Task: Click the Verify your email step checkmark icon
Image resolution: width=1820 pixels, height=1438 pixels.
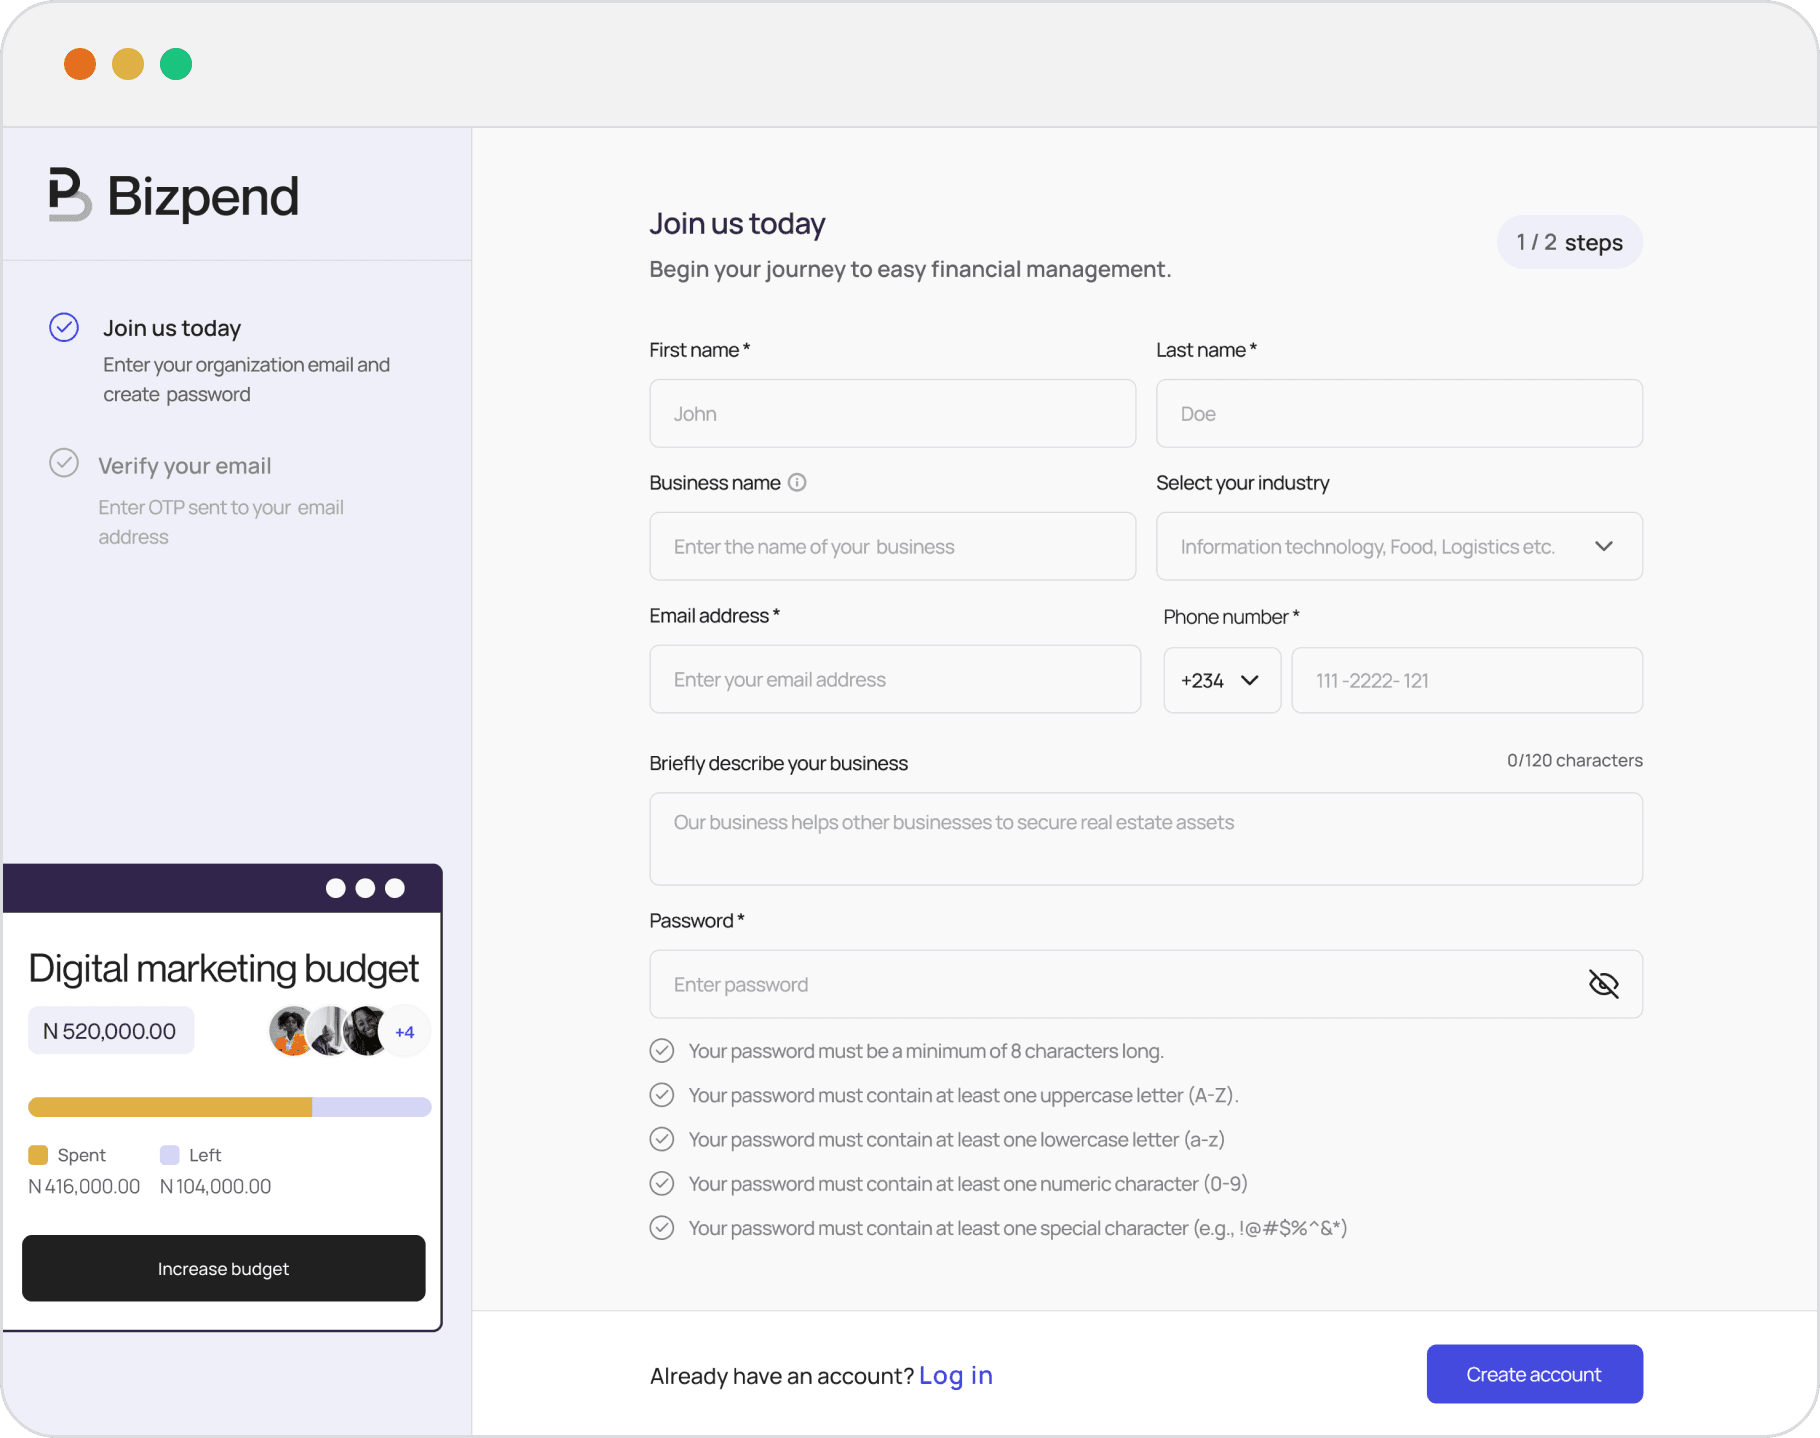Action: pyautogui.click(x=64, y=463)
